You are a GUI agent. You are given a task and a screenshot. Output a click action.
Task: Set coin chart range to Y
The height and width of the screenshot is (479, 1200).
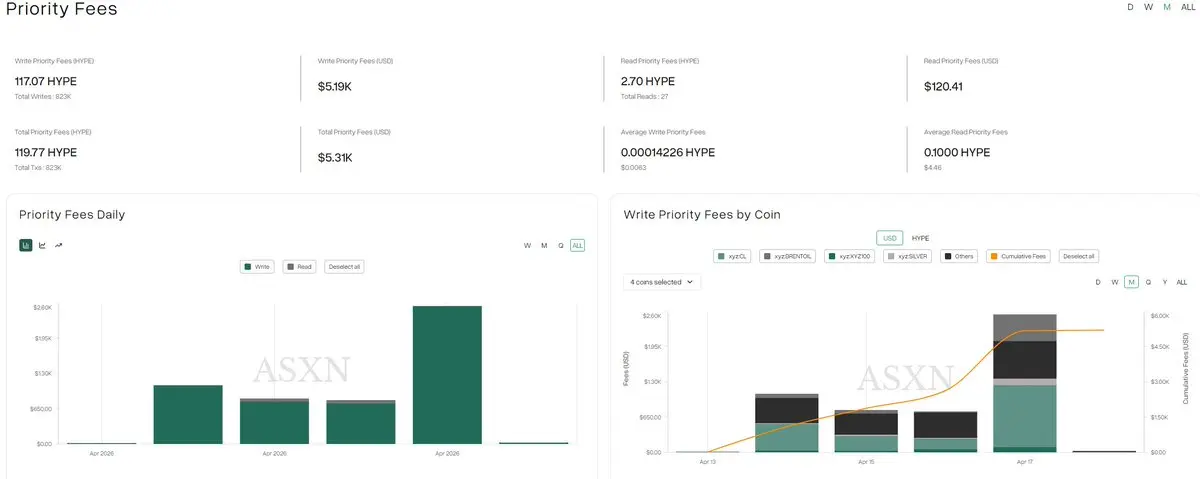1165,282
